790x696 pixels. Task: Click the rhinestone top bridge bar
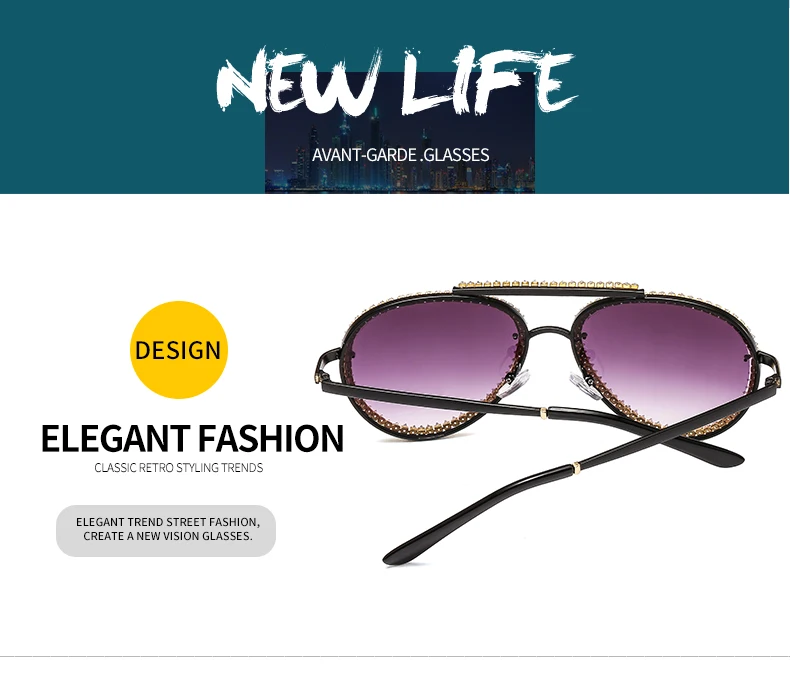coord(548,286)
